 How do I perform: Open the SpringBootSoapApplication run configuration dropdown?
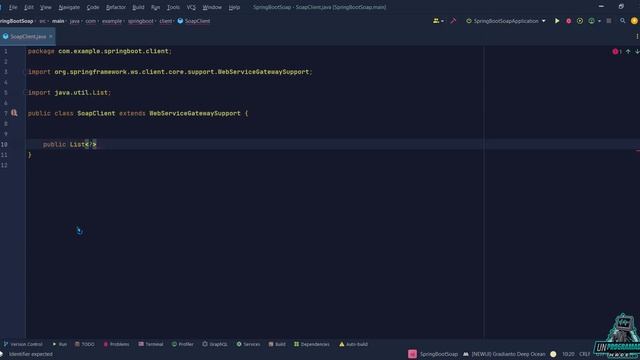(506, 21)
